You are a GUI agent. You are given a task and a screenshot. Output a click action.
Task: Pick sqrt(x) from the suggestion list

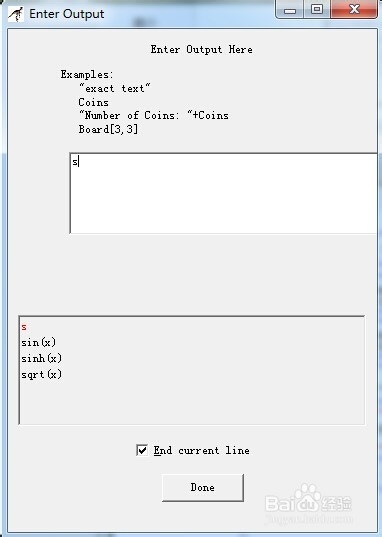pos(41,374)
